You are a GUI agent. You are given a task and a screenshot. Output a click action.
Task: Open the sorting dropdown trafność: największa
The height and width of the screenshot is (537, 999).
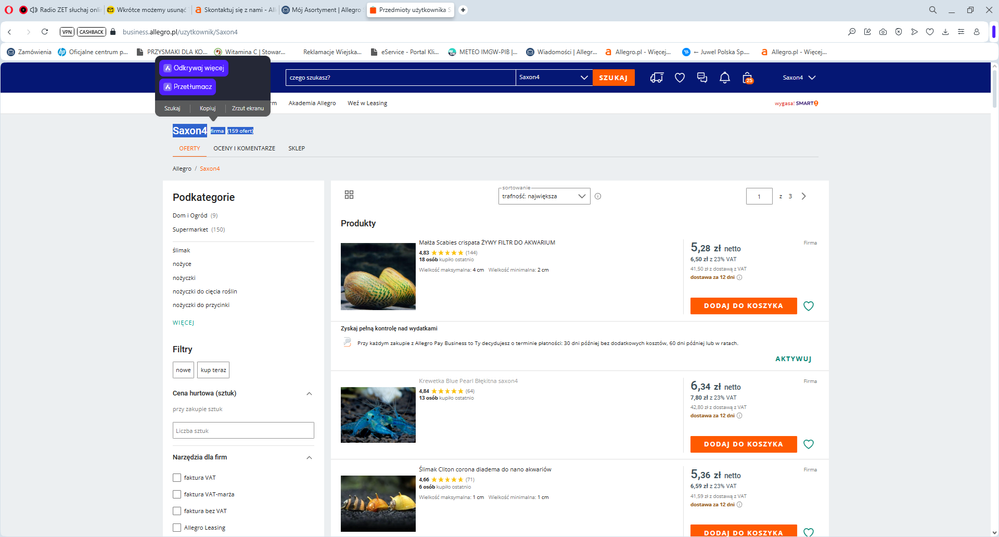click(x=544, y=196)
